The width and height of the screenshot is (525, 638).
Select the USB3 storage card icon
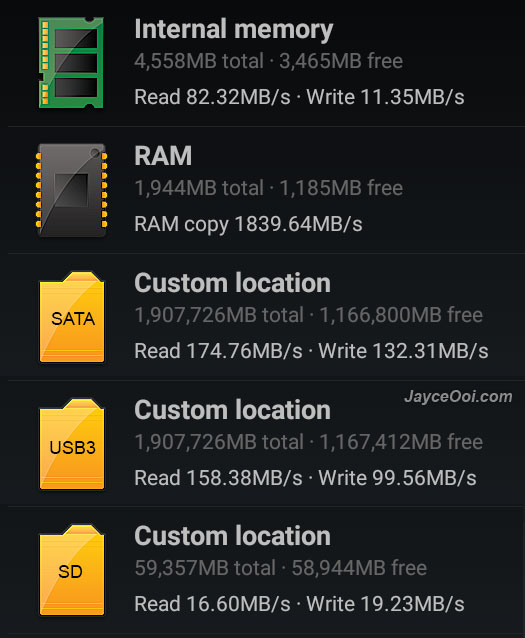[72, 444]
